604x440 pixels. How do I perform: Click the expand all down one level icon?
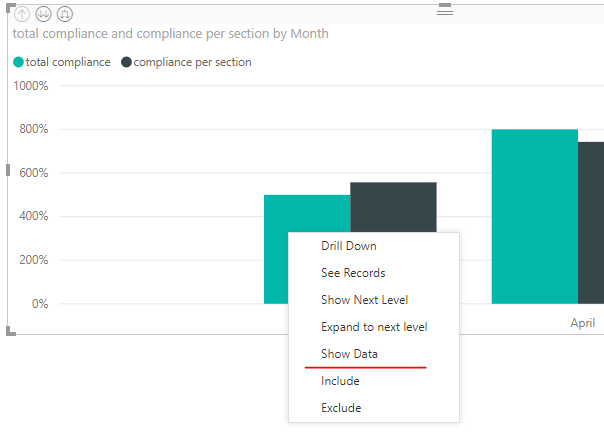(x=65, y=14)
